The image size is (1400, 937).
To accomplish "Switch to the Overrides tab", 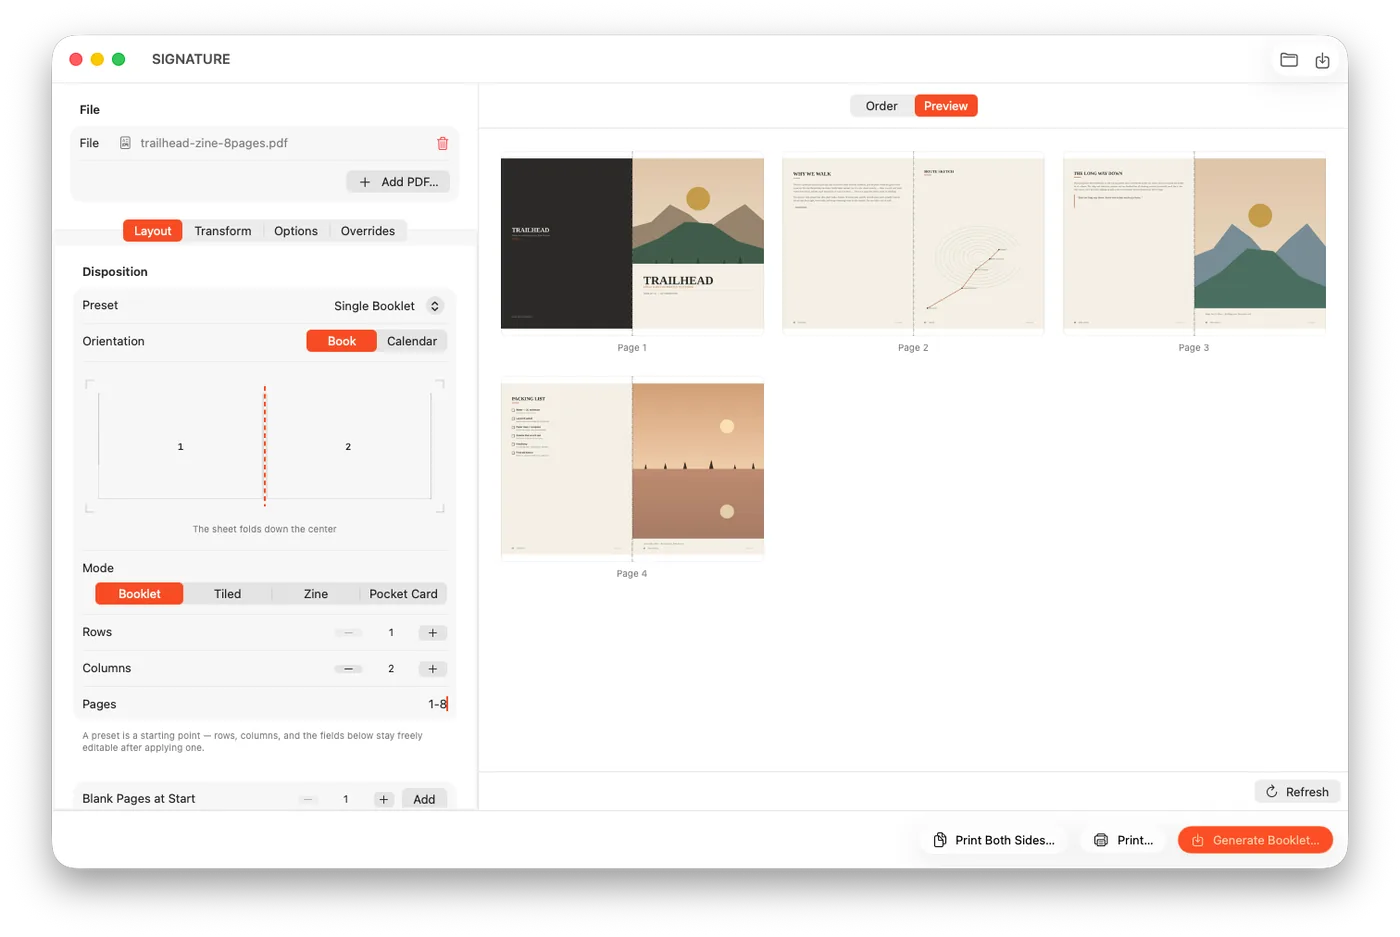I will coord(368,231).
